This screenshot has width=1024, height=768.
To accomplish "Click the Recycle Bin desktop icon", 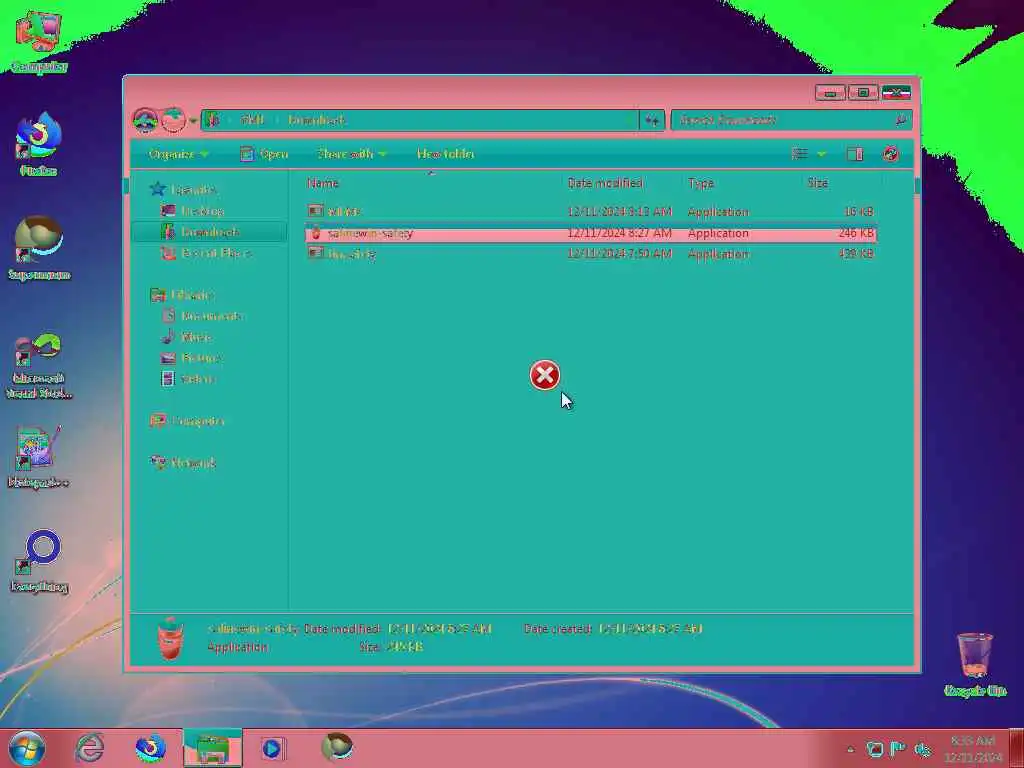I will click(x=975, y=664).
